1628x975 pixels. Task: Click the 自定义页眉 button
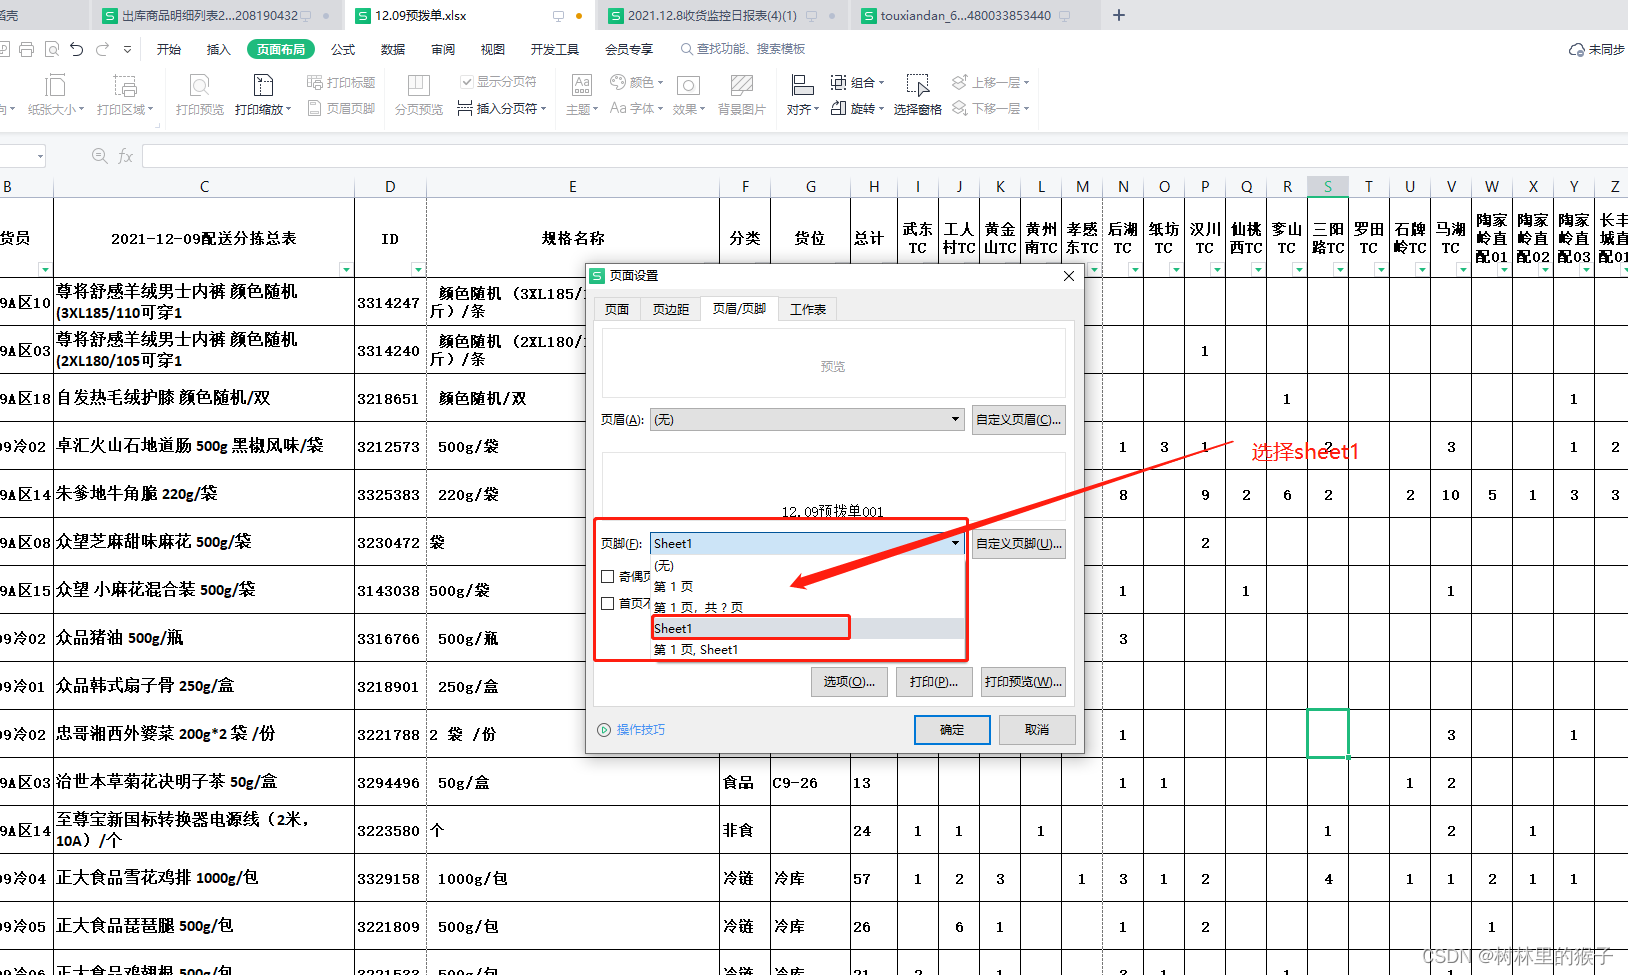(x=1018, y=419)
